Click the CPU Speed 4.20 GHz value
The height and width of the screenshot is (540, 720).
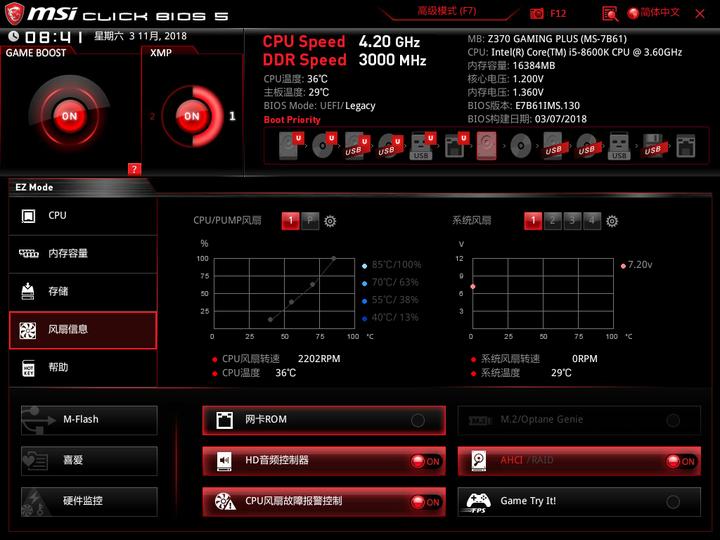389,42
